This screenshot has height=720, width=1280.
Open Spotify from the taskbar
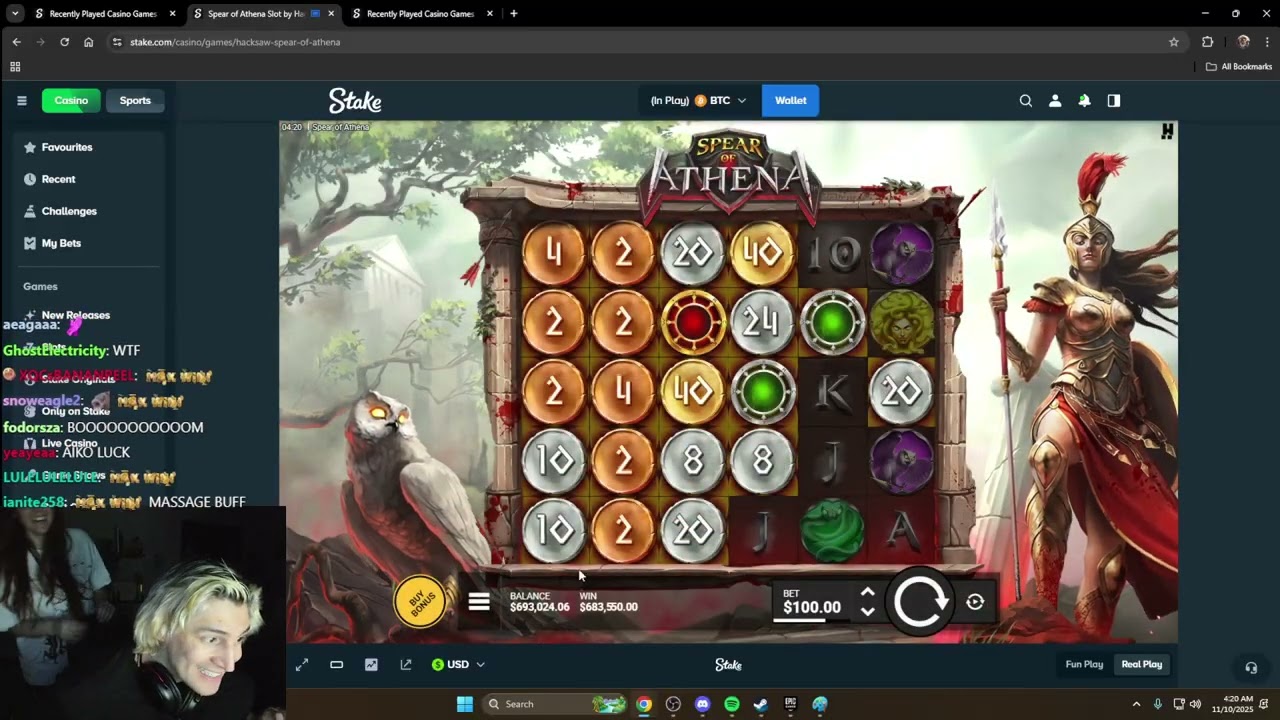(731, 704)
